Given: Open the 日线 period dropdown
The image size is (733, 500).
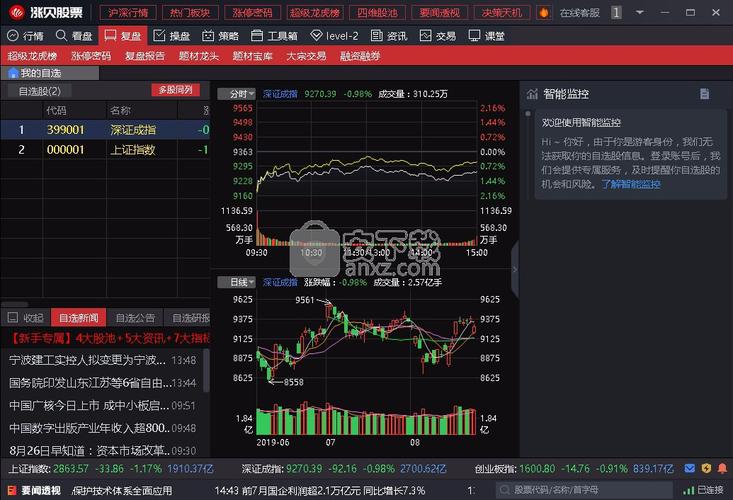Looking at the screenshot, I should click(x=237, y=282).
